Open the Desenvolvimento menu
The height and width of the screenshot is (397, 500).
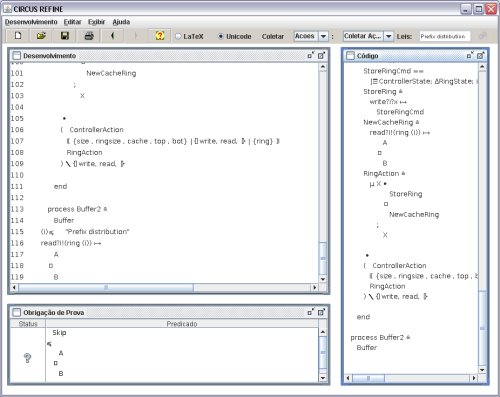(x=31, y=22)
